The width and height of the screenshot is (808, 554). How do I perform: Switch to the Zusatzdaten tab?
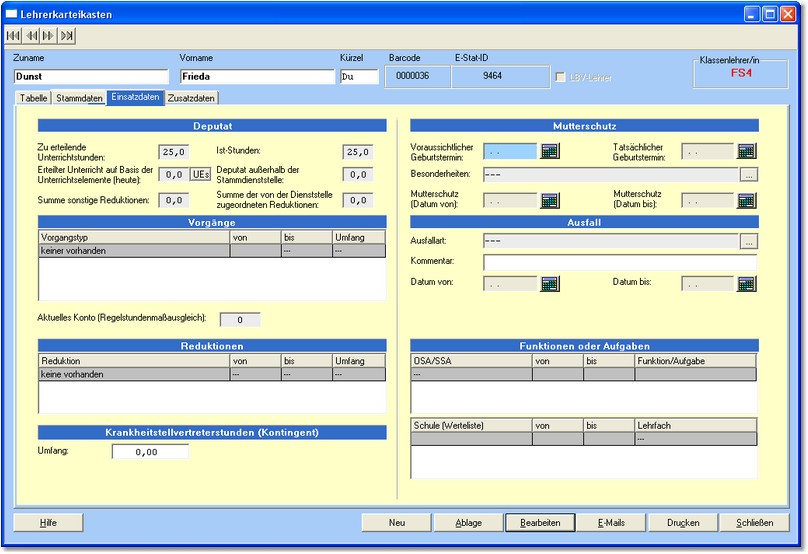[191, 98]
